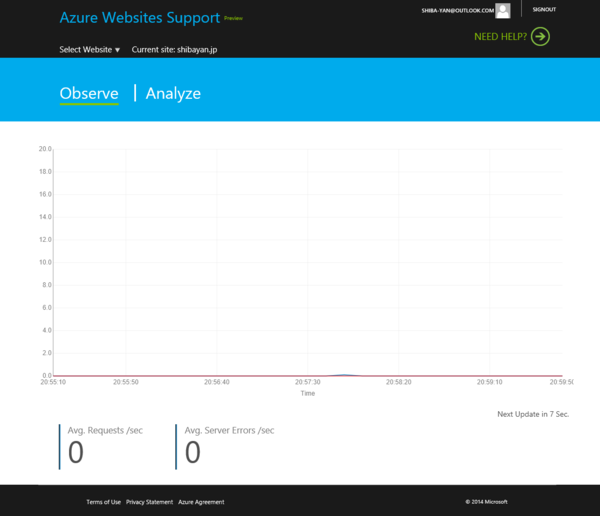This screenshot has width=600, height=516.
Task: Click the Next Update countdown text
Action: click(533, 414)
